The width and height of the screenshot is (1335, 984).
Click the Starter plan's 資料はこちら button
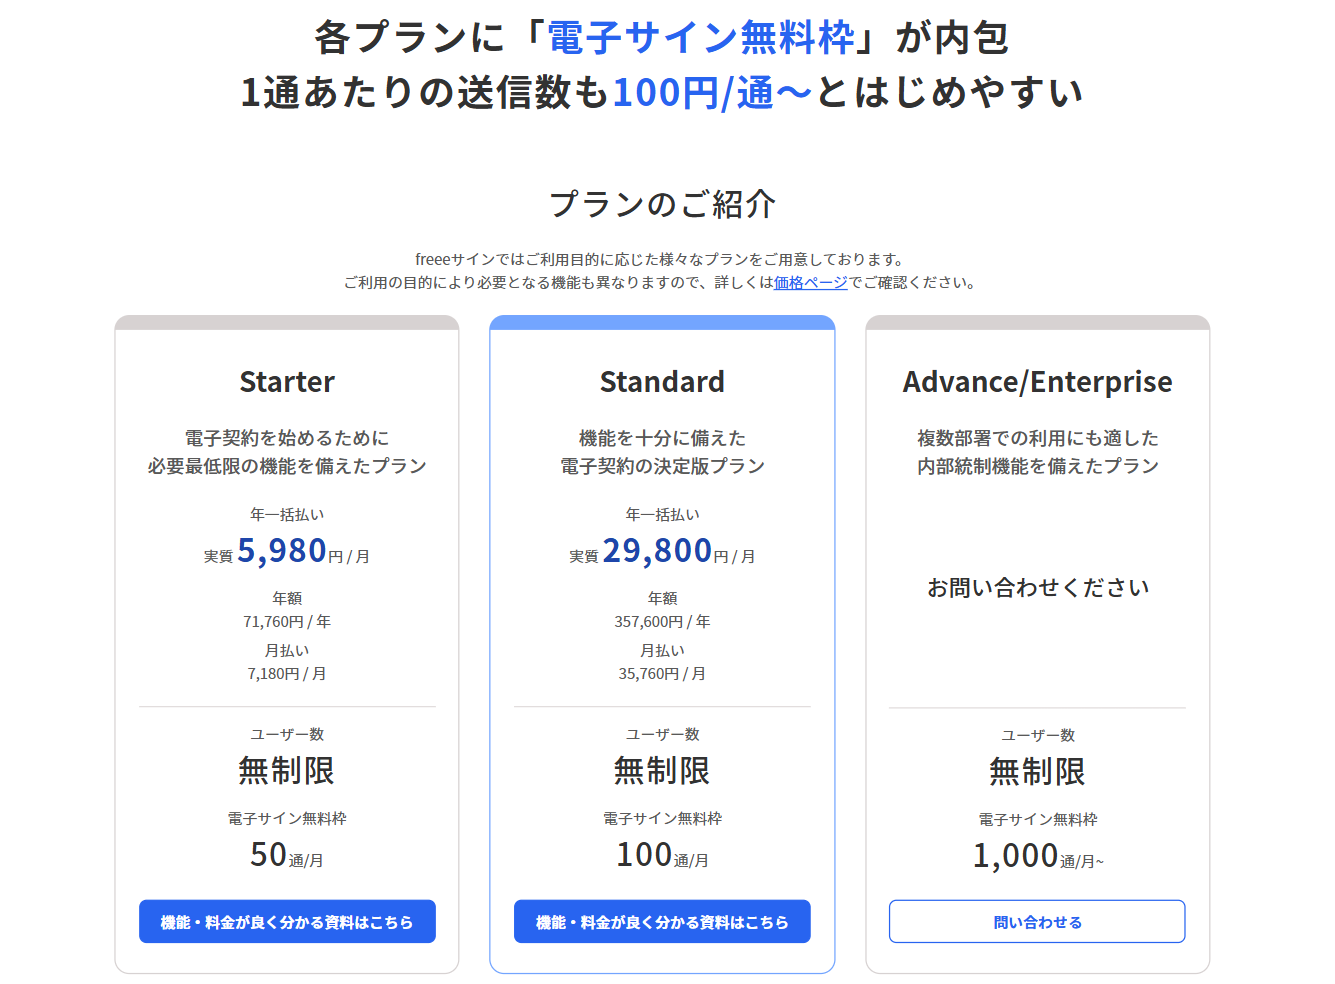click(287, 922)
